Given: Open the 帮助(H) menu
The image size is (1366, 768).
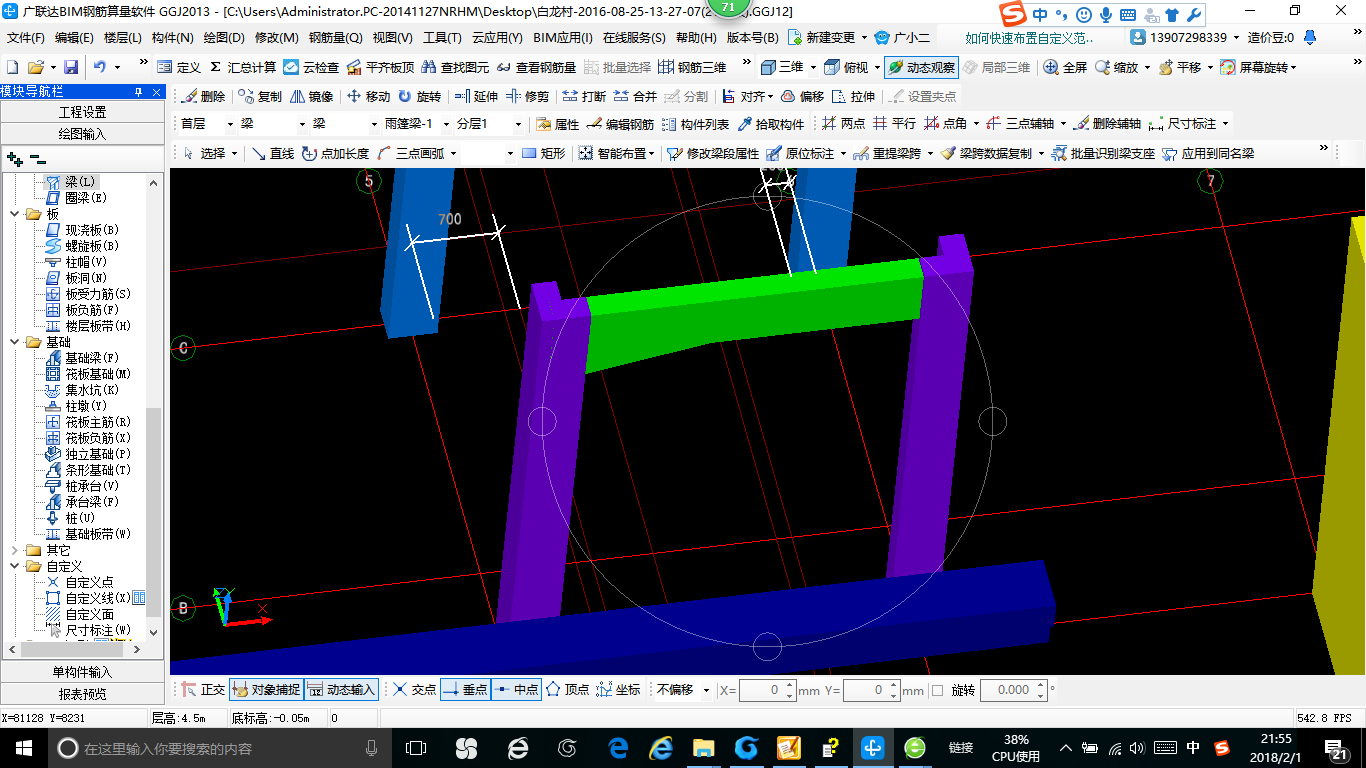Looking at the screenshot, I should (696, 38).
